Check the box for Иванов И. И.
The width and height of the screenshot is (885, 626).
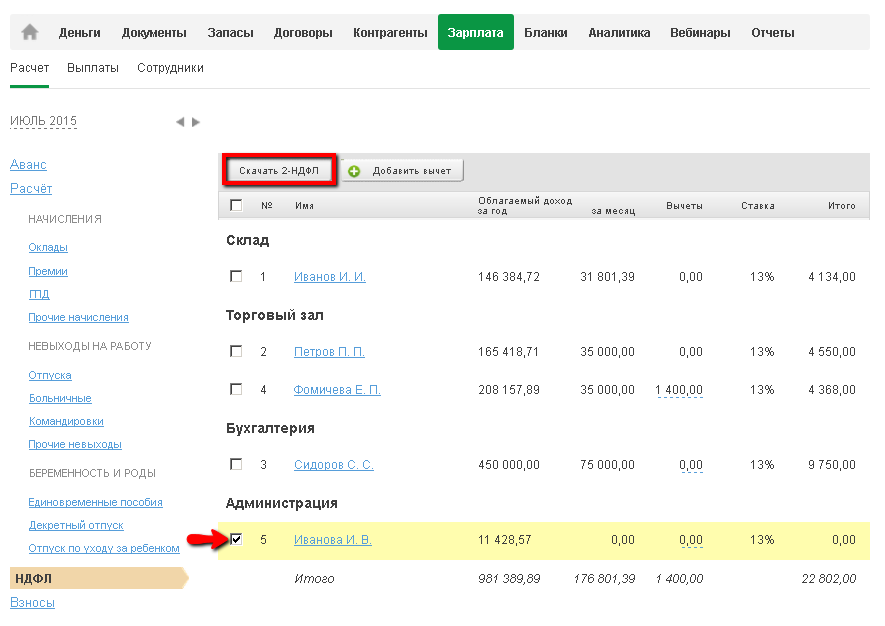236,276
